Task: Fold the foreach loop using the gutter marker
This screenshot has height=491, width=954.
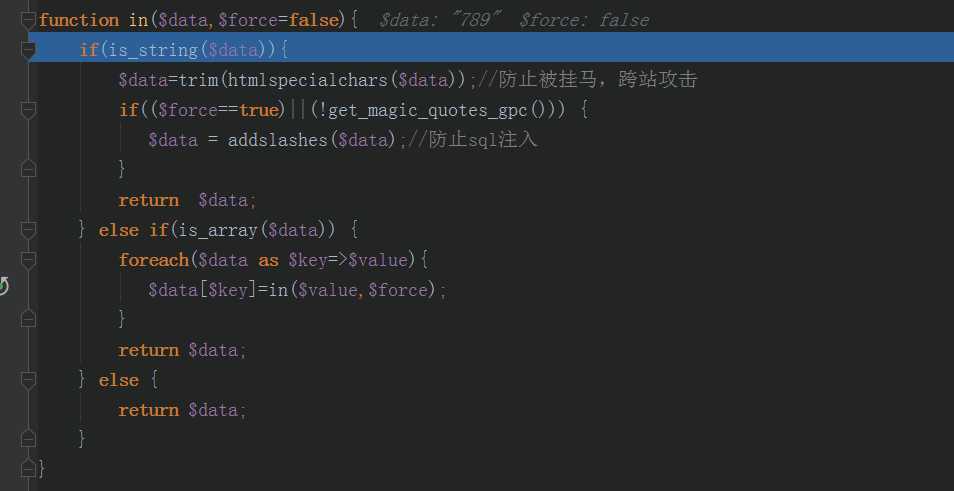Action: point(28,260)
